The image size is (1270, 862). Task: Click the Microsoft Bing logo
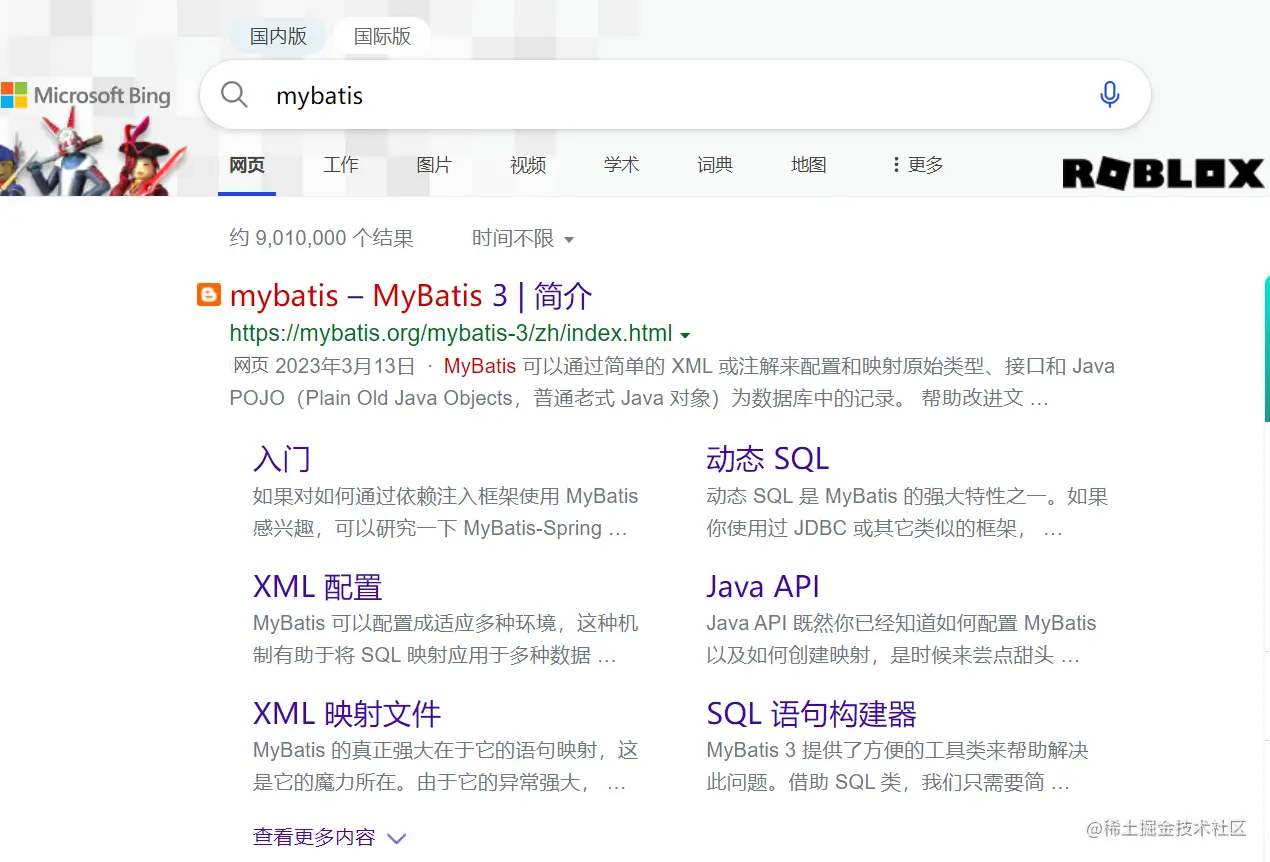(x=86, y=96)
